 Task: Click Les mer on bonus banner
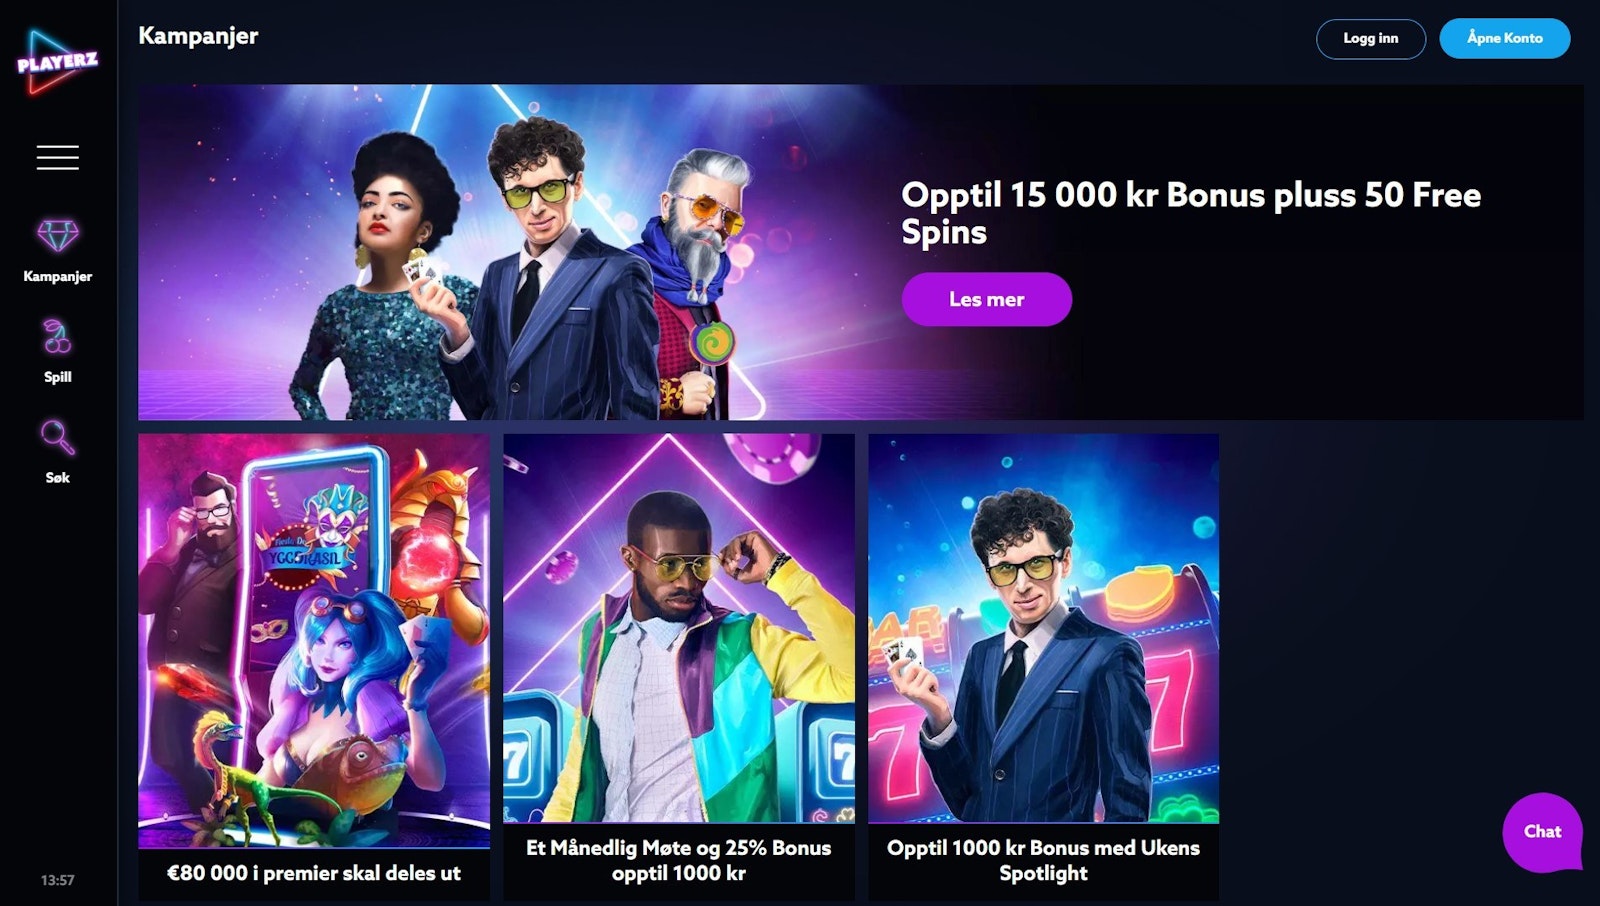pyautogui.click(x=987, y=299)
